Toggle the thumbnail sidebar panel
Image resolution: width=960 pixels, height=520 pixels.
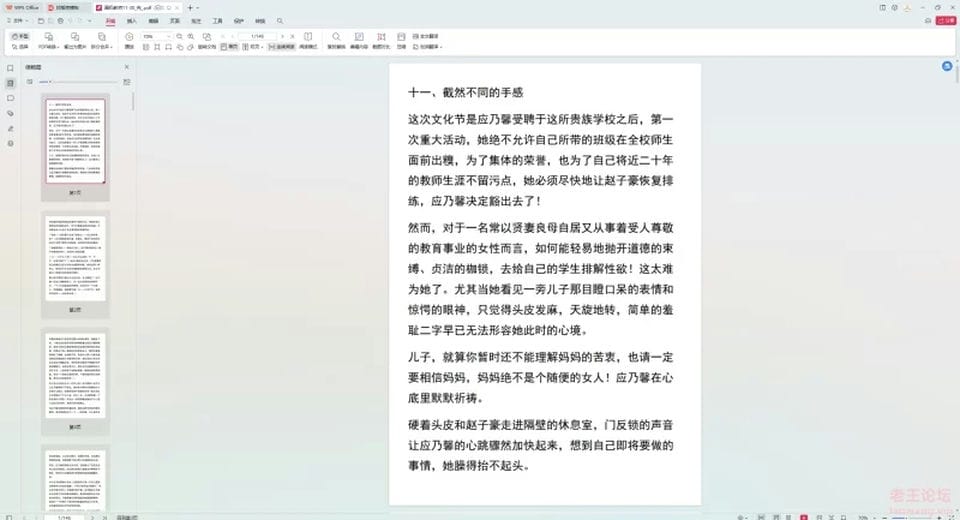coord(10,83)
